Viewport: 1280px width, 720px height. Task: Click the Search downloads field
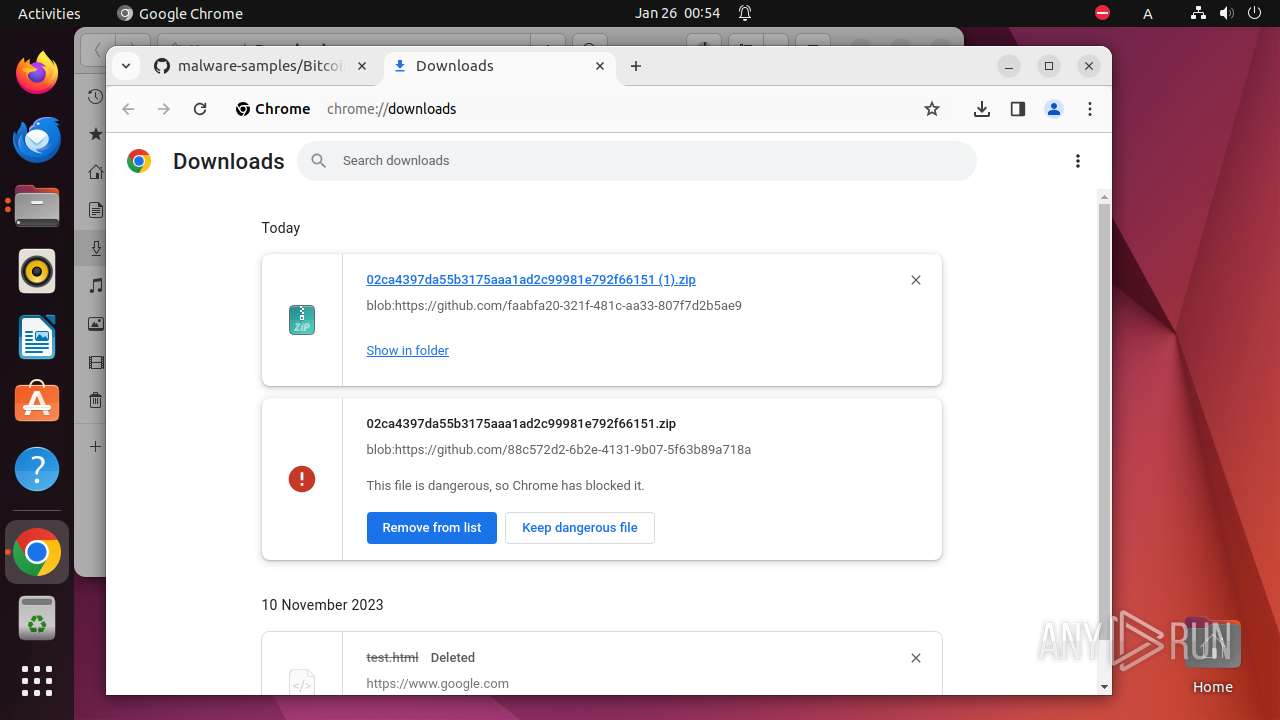(x=637, y=161)
